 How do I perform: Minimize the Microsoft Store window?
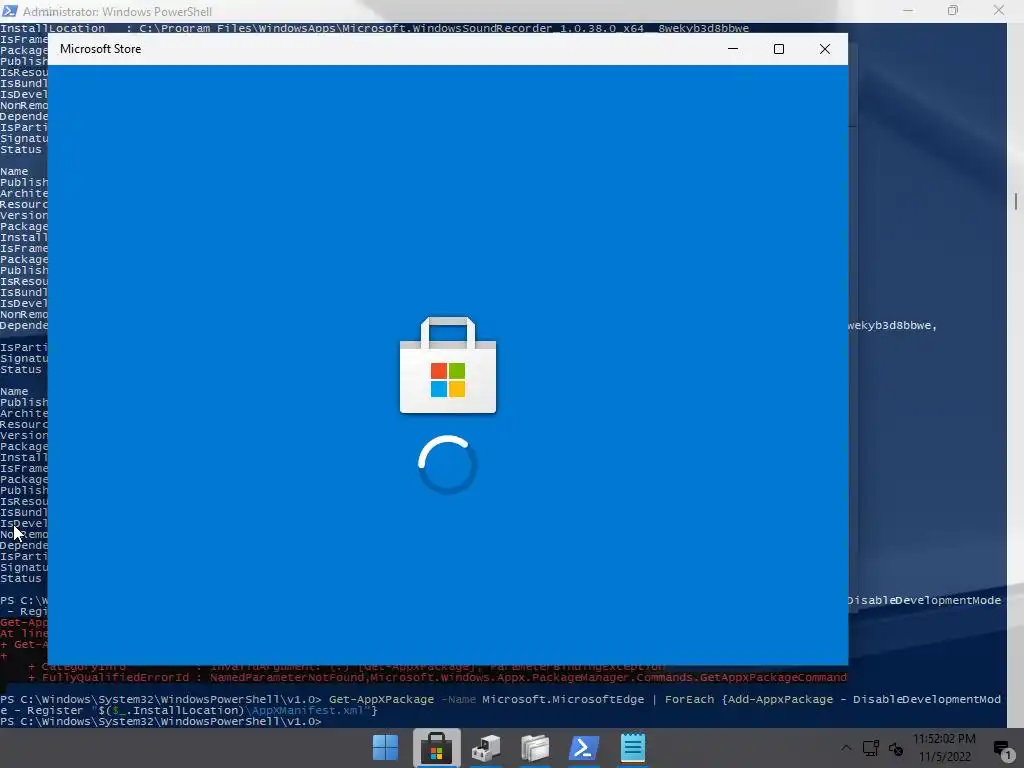coord(733,49)
